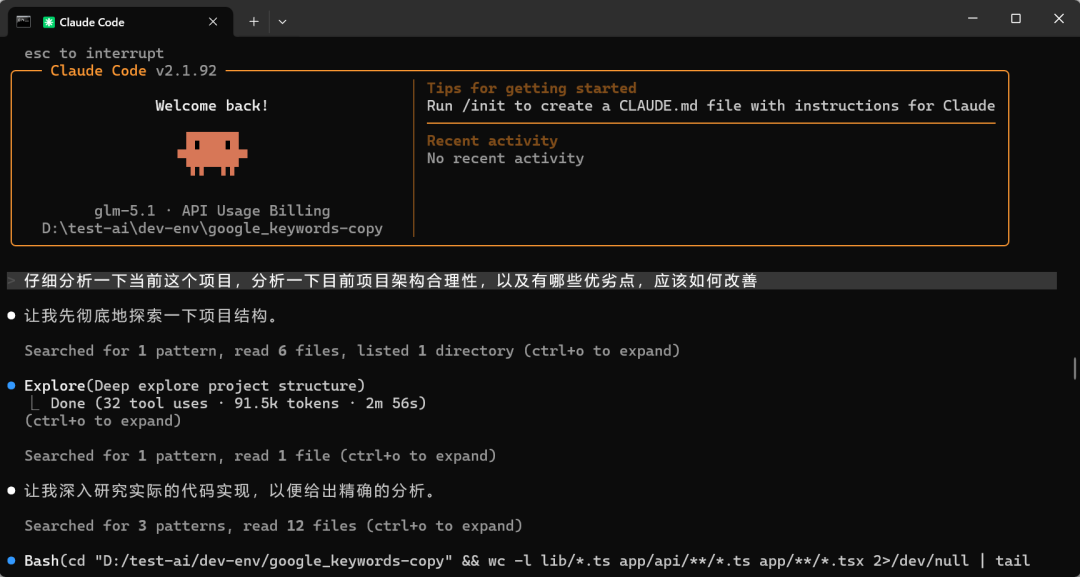
Task: Click the 'esc to interrupt' text
Action: tap(94, 53)
